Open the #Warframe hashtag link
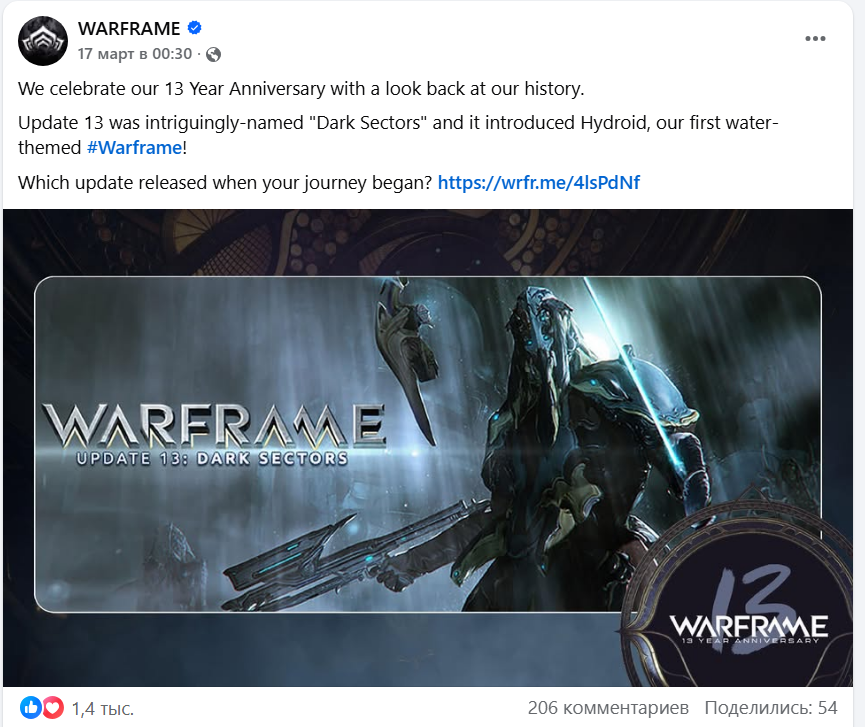 (135, 148)
